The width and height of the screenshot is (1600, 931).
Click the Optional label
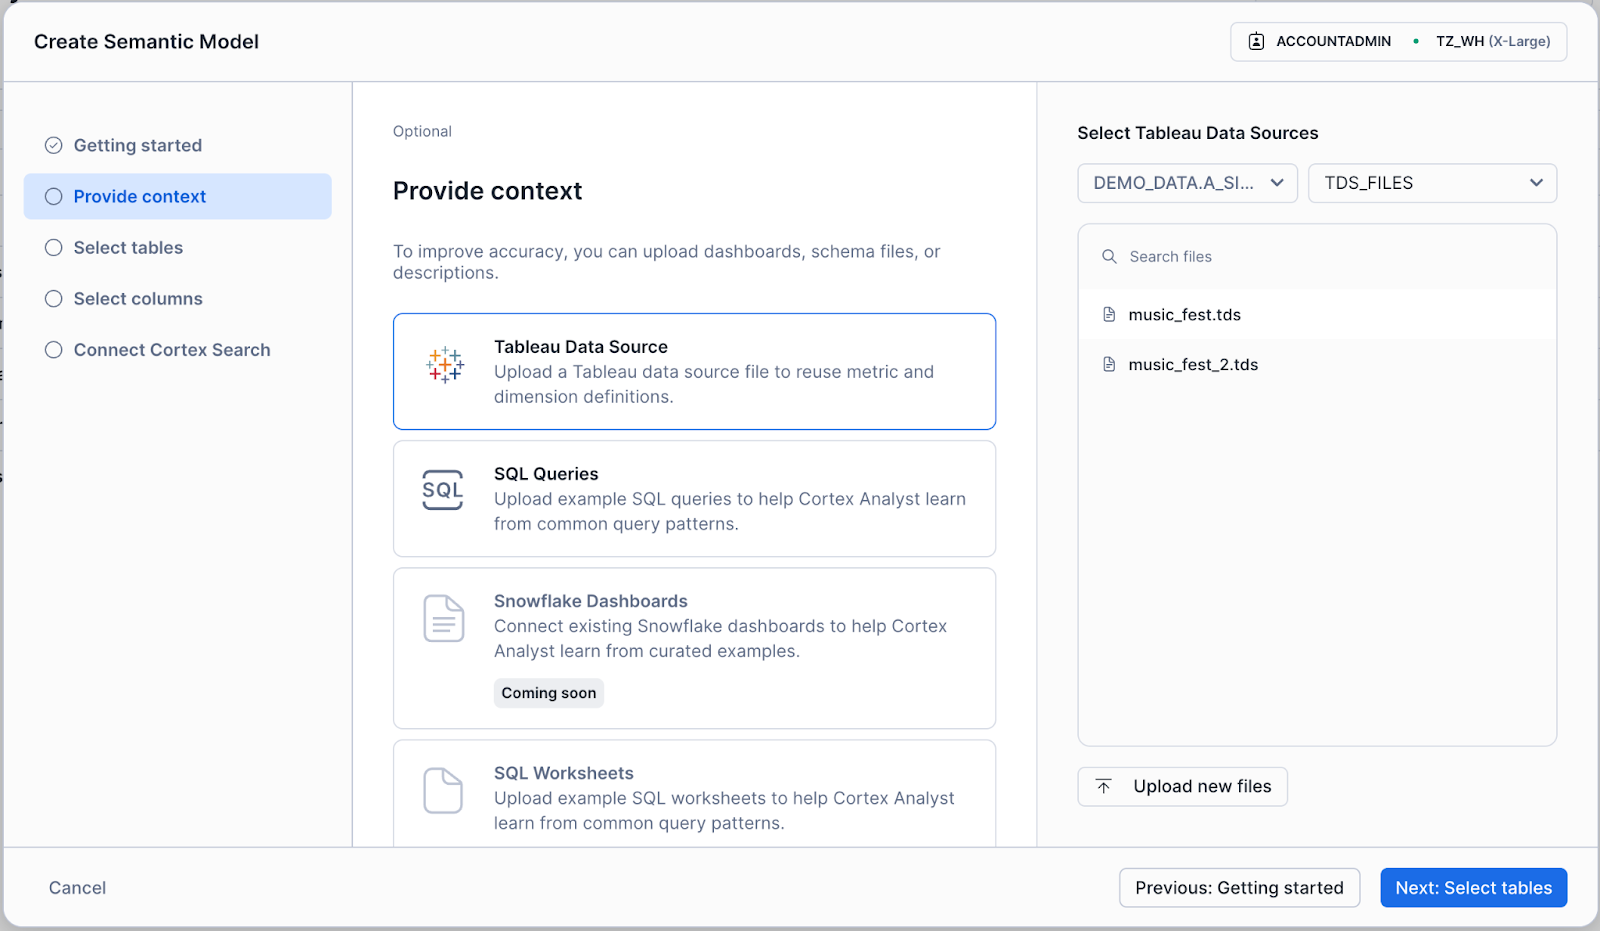pyautogui.click(x=422, y=131)
